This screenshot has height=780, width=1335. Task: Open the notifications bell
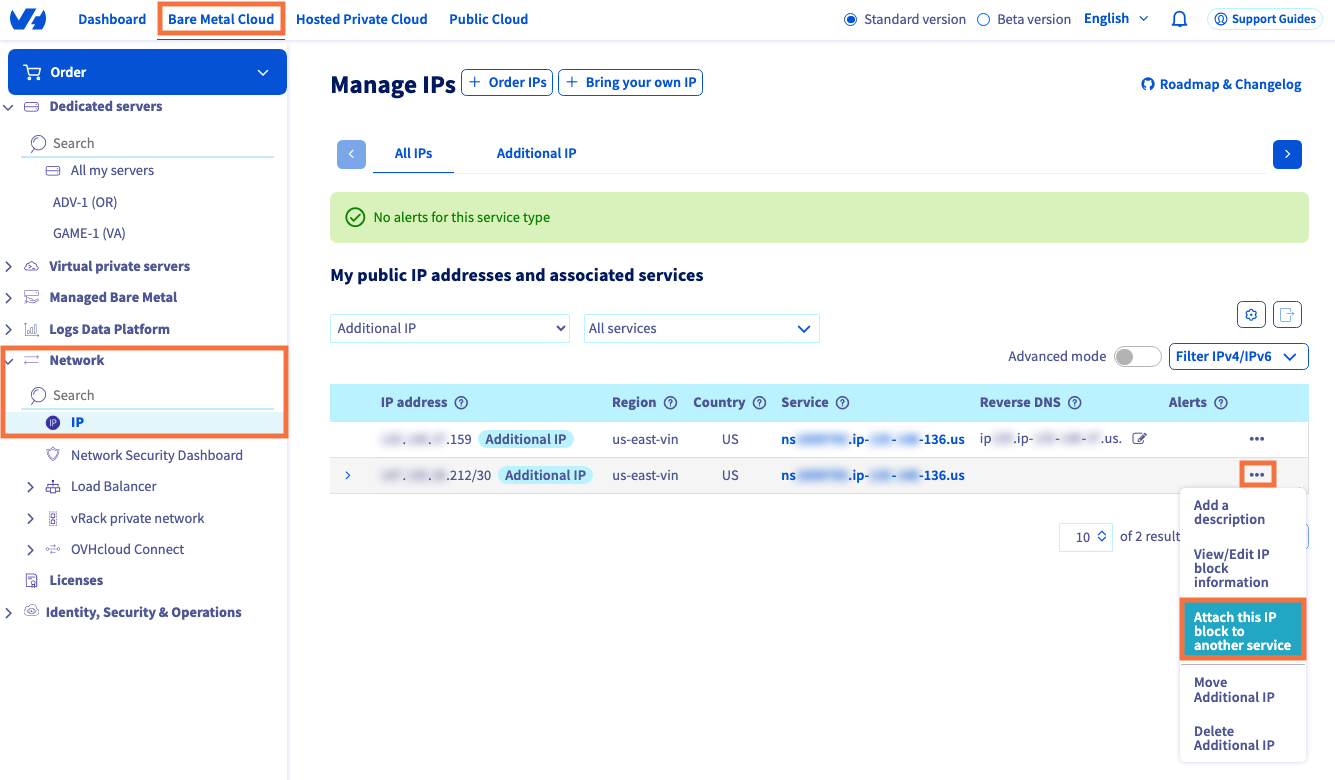click(x=1179, y=19)
